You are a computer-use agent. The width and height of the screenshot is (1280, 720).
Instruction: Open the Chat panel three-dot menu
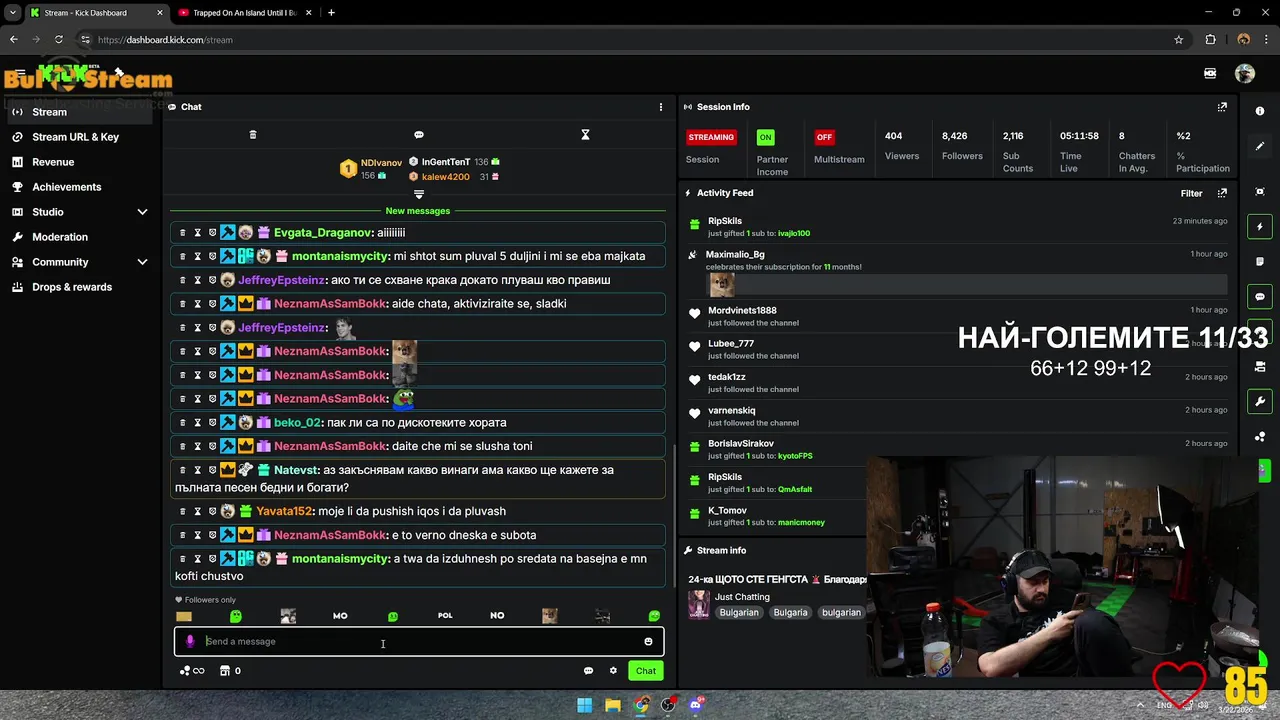660,107
